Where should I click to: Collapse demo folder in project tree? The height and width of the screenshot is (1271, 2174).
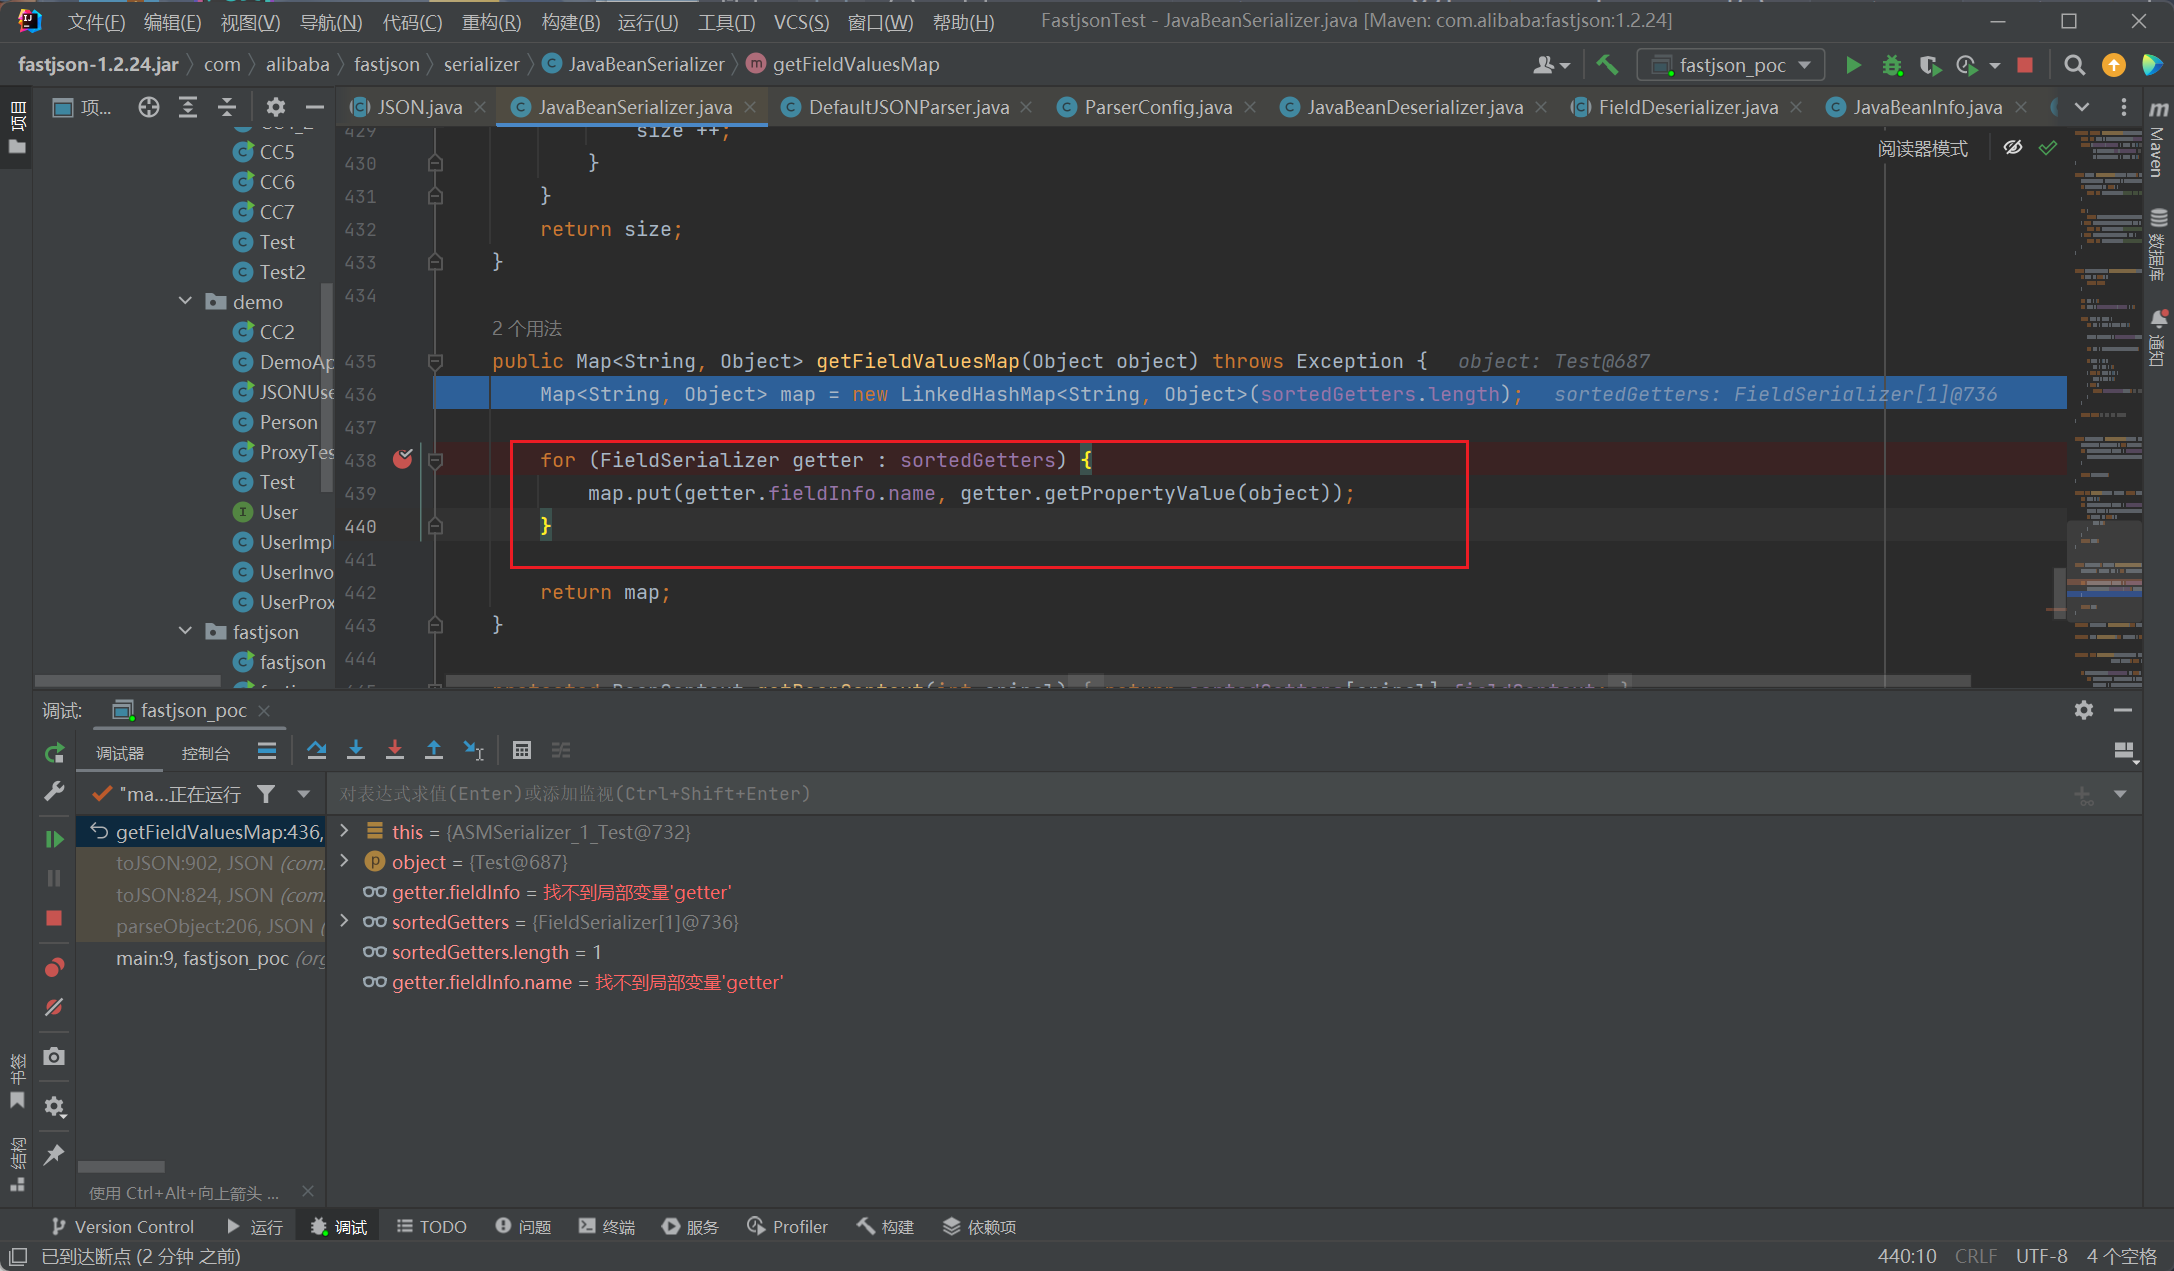click(185, 301)
